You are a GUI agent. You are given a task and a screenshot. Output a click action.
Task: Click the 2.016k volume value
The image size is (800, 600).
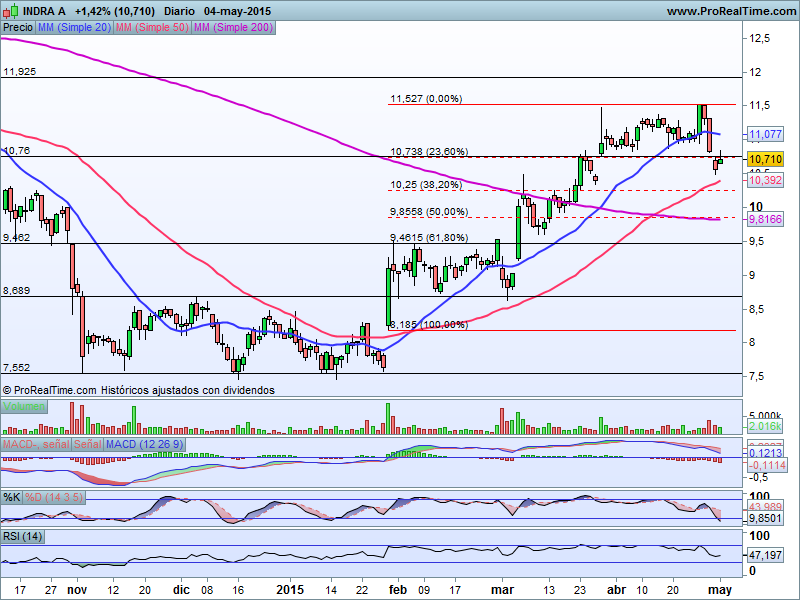pyautogui.click(x=765, y=426)
